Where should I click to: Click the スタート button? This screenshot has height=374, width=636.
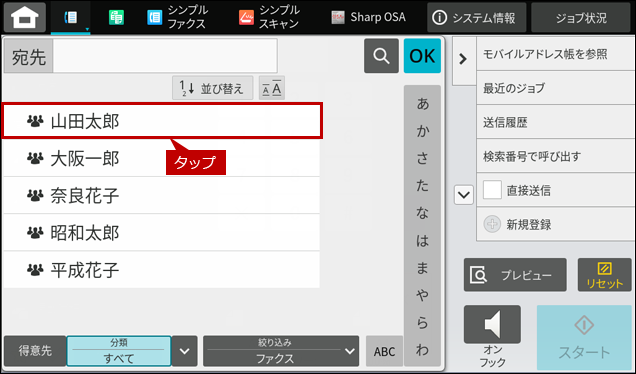tap(584, 337)
